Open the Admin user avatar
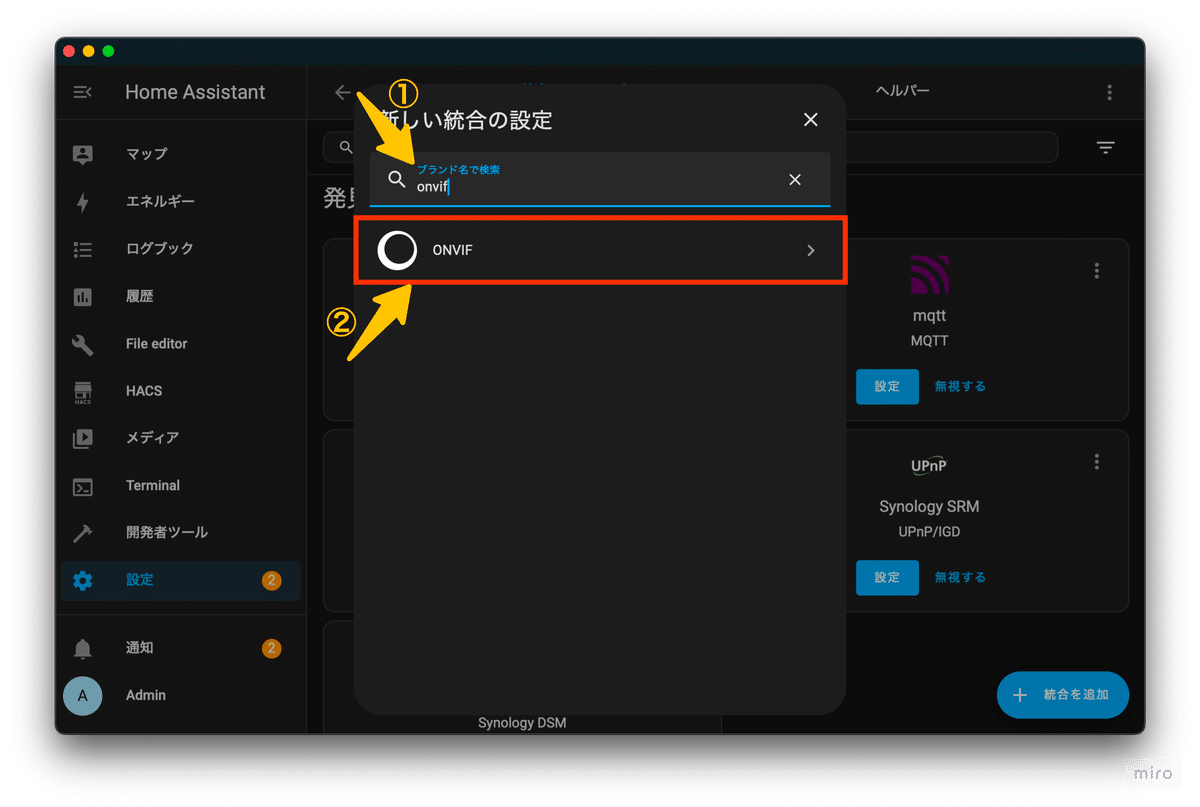 coord(82,695)
